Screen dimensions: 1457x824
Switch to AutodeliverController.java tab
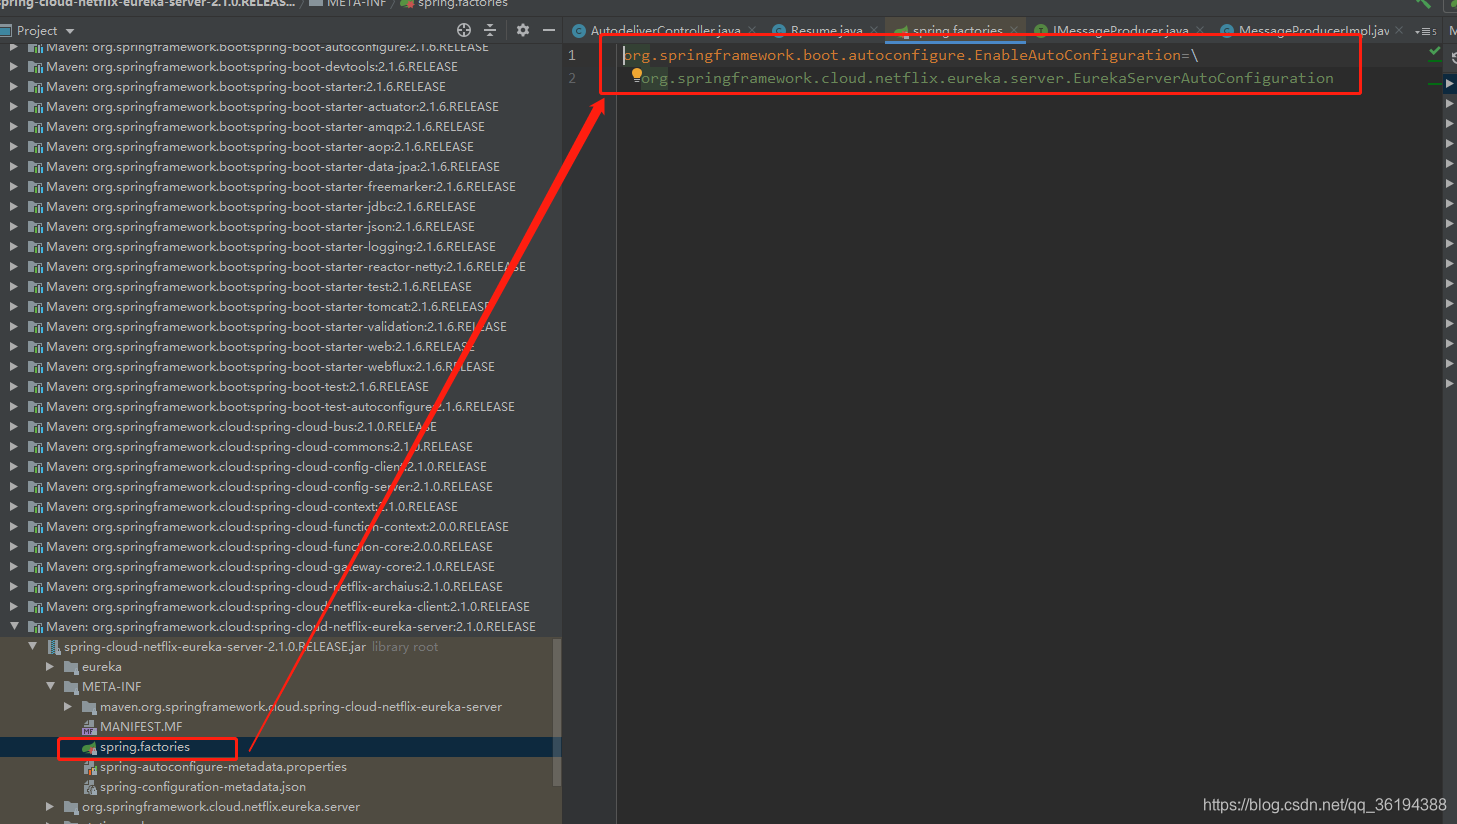(x=665, y=31)
